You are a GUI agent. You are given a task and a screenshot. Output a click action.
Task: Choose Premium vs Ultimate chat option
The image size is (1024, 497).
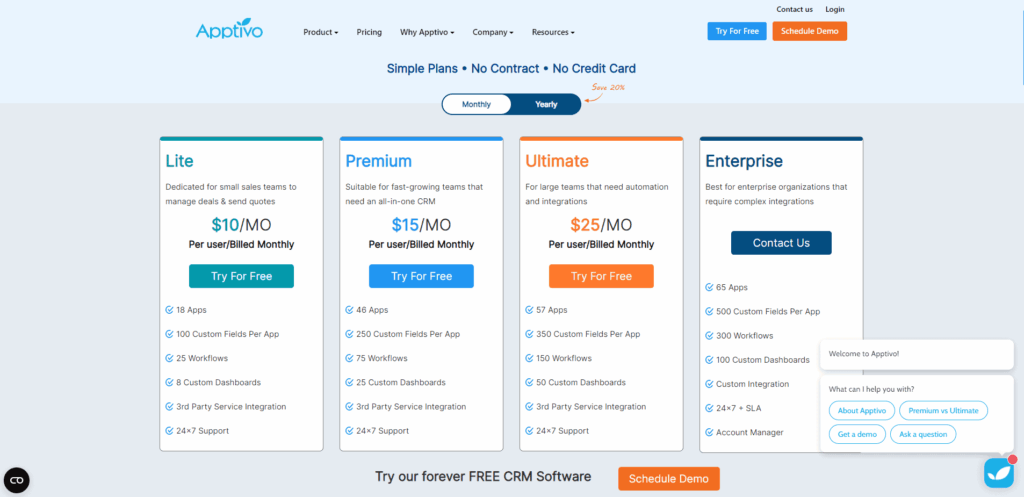coord(943,411)
